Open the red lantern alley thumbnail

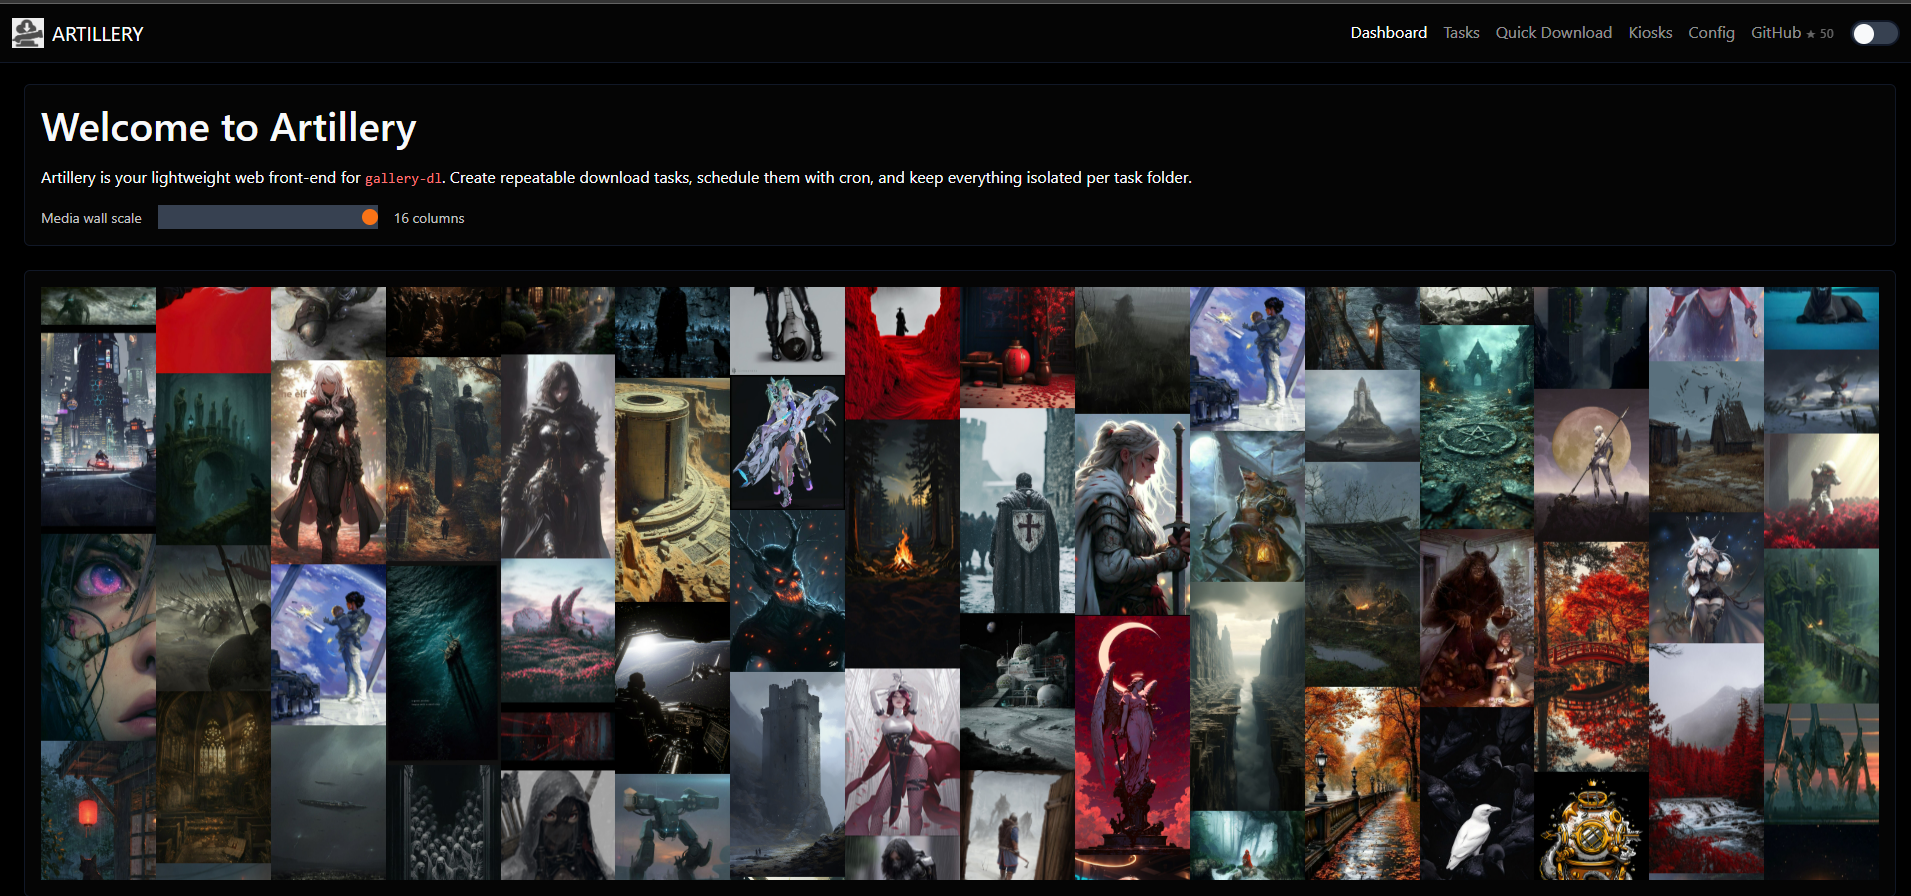pos(98,811)
